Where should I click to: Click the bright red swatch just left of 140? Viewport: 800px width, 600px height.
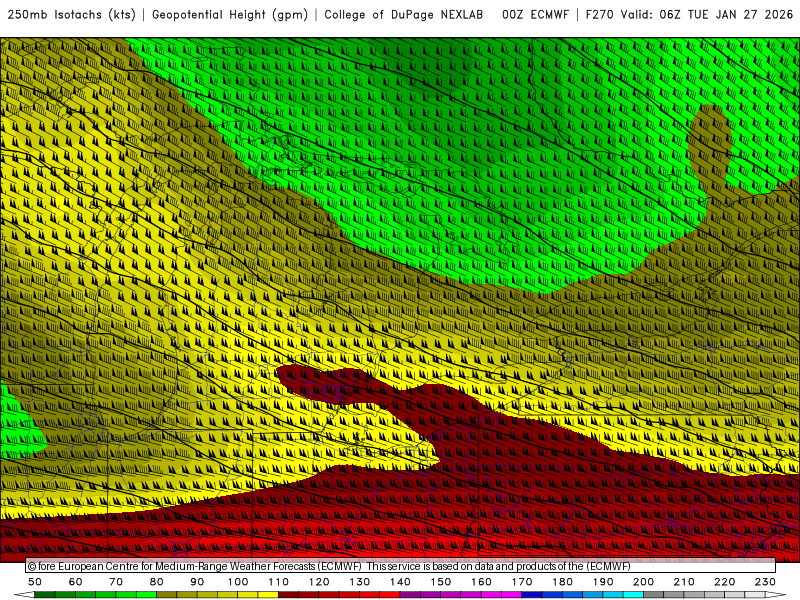point(390,595)
